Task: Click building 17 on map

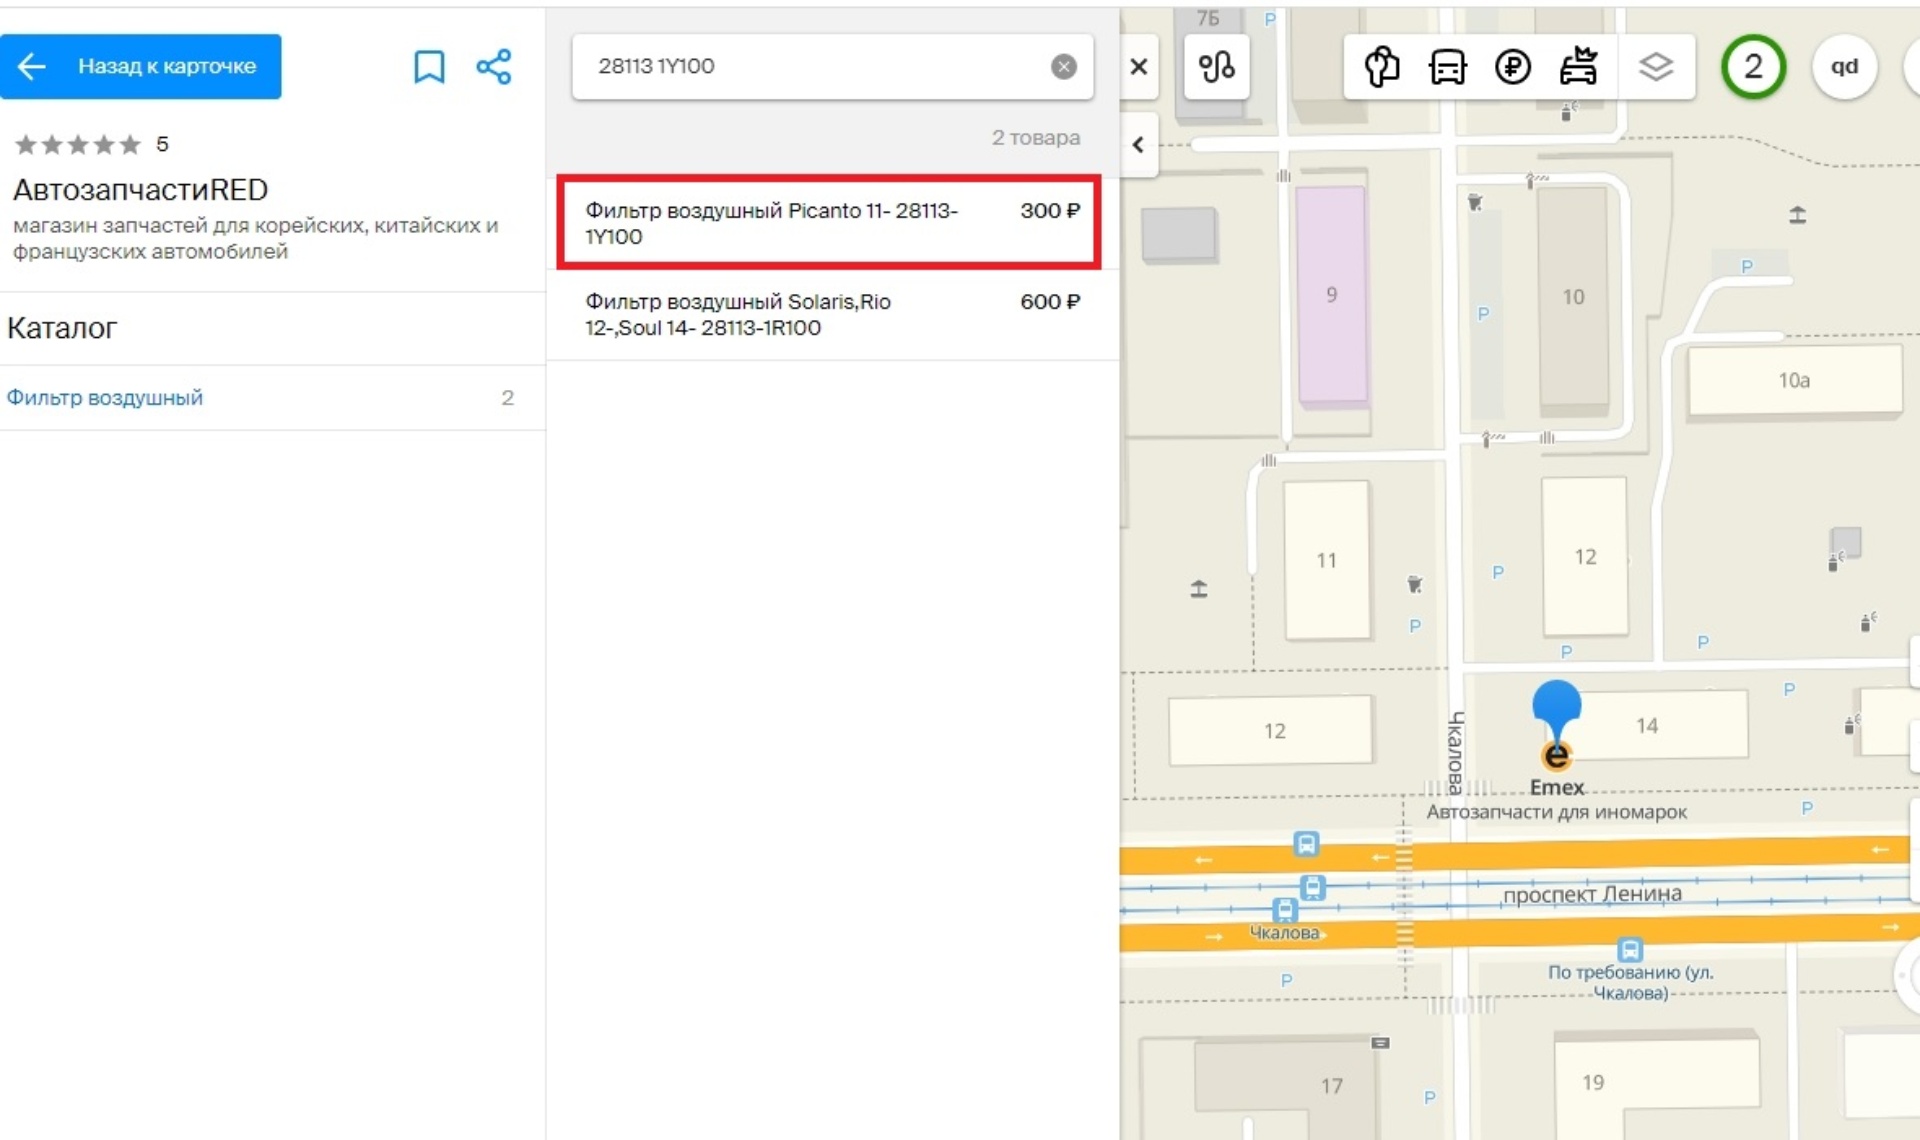Action: [x=1331, y=1085]
